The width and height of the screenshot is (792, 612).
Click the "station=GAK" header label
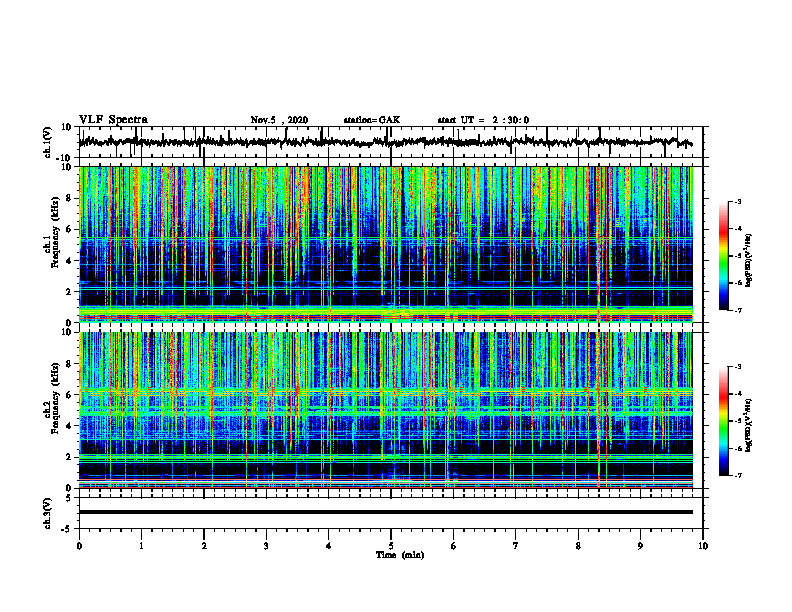coord(372,120)
